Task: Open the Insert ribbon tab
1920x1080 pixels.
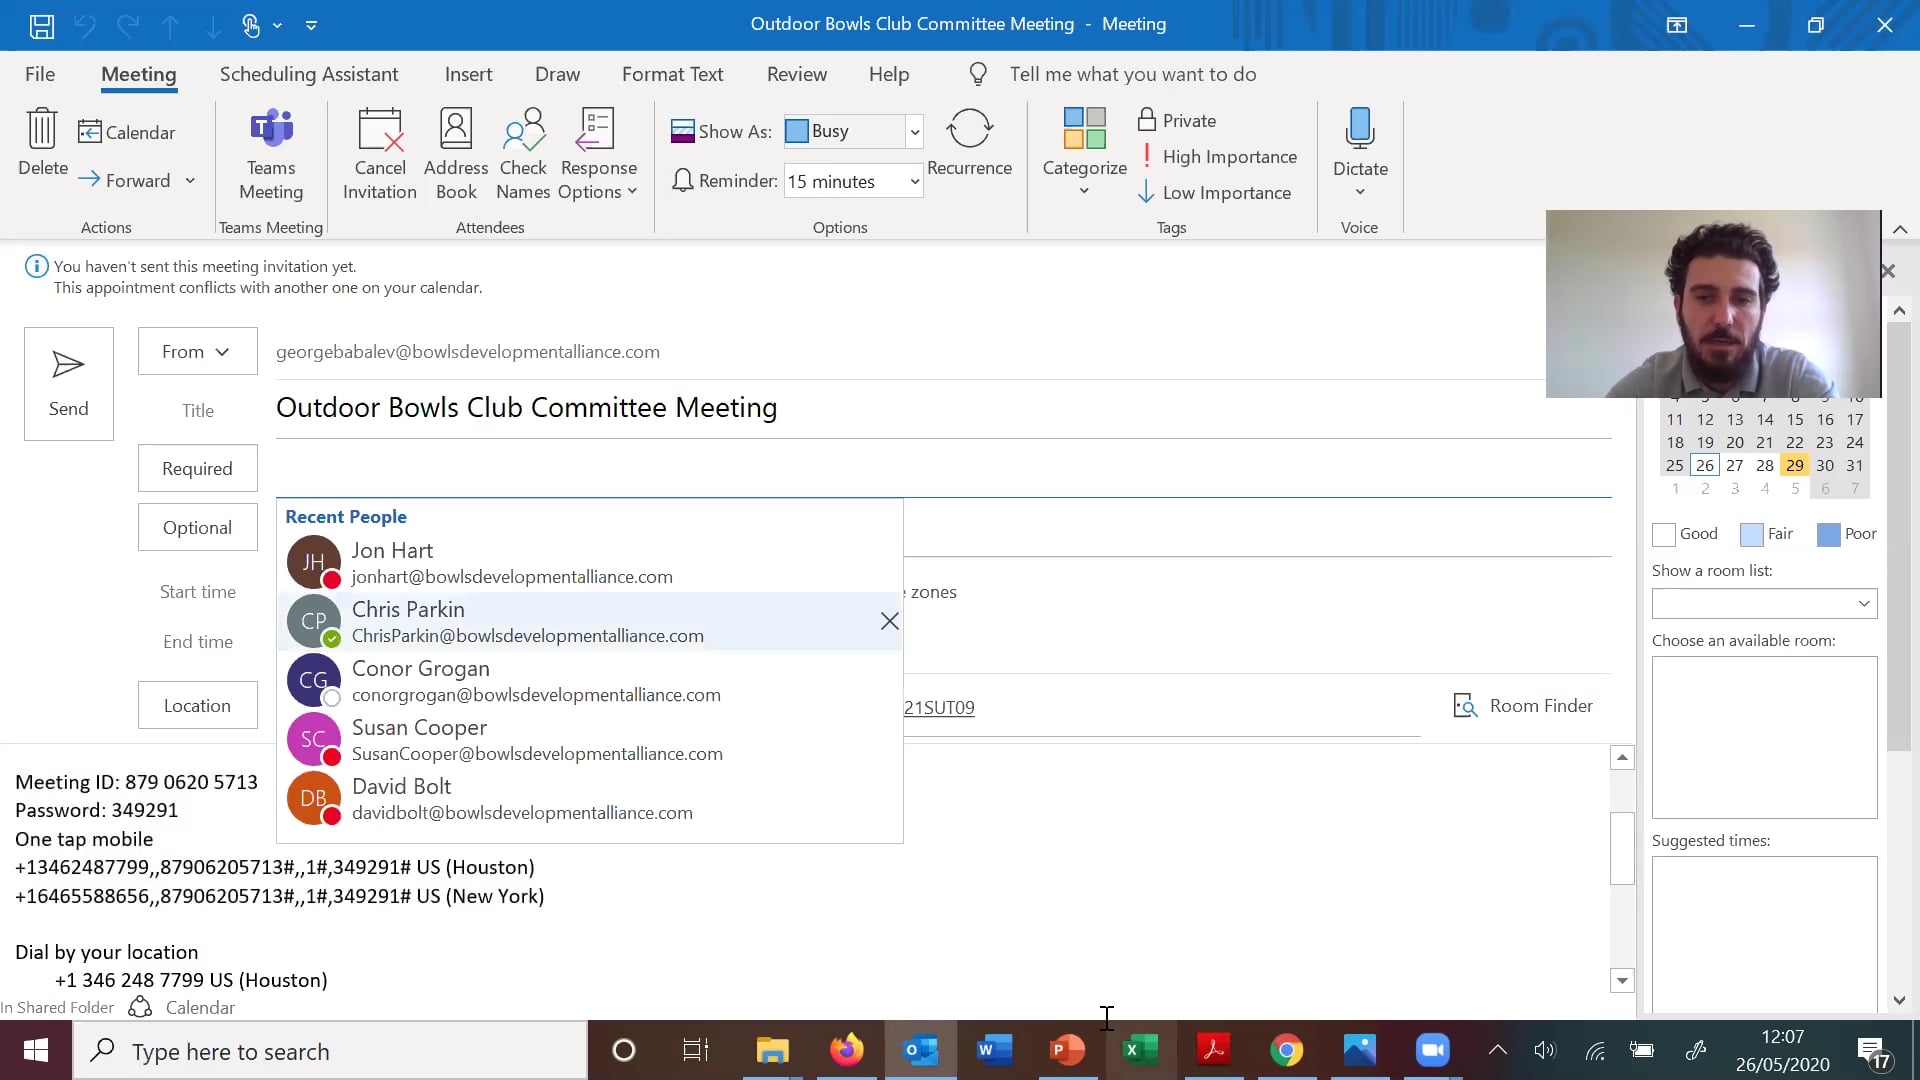Action: pos(468,74)
